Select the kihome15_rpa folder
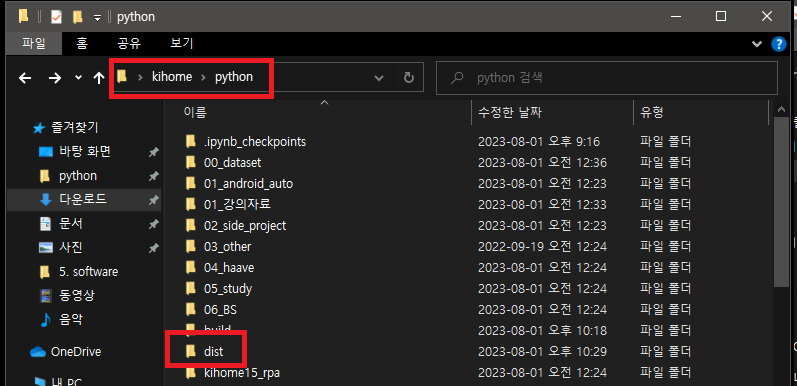This screenshot has width=797, height=386. pyautogui.click(x=241, y=373)
